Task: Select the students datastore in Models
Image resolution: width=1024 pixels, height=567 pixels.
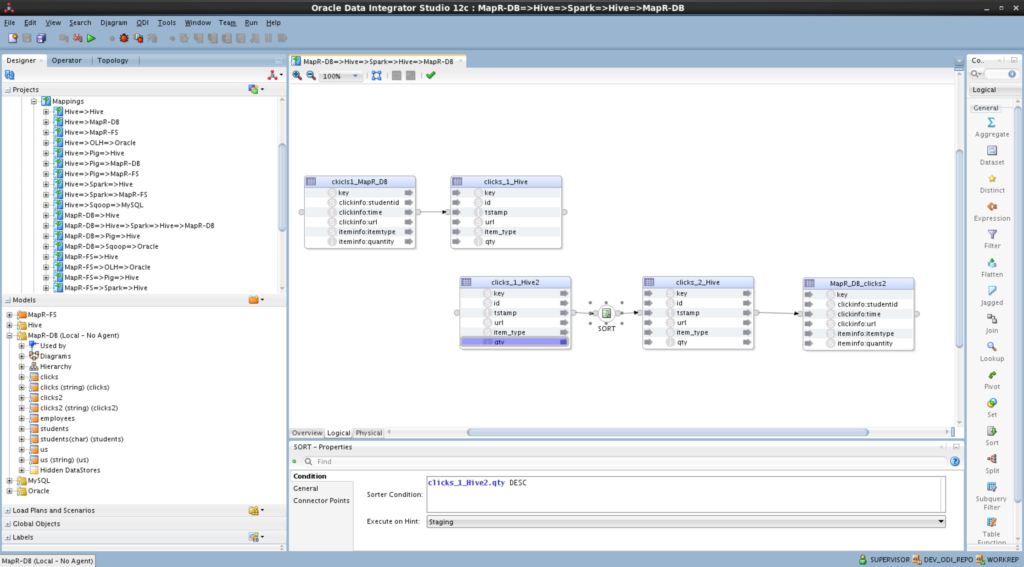Action: (54, 429)
